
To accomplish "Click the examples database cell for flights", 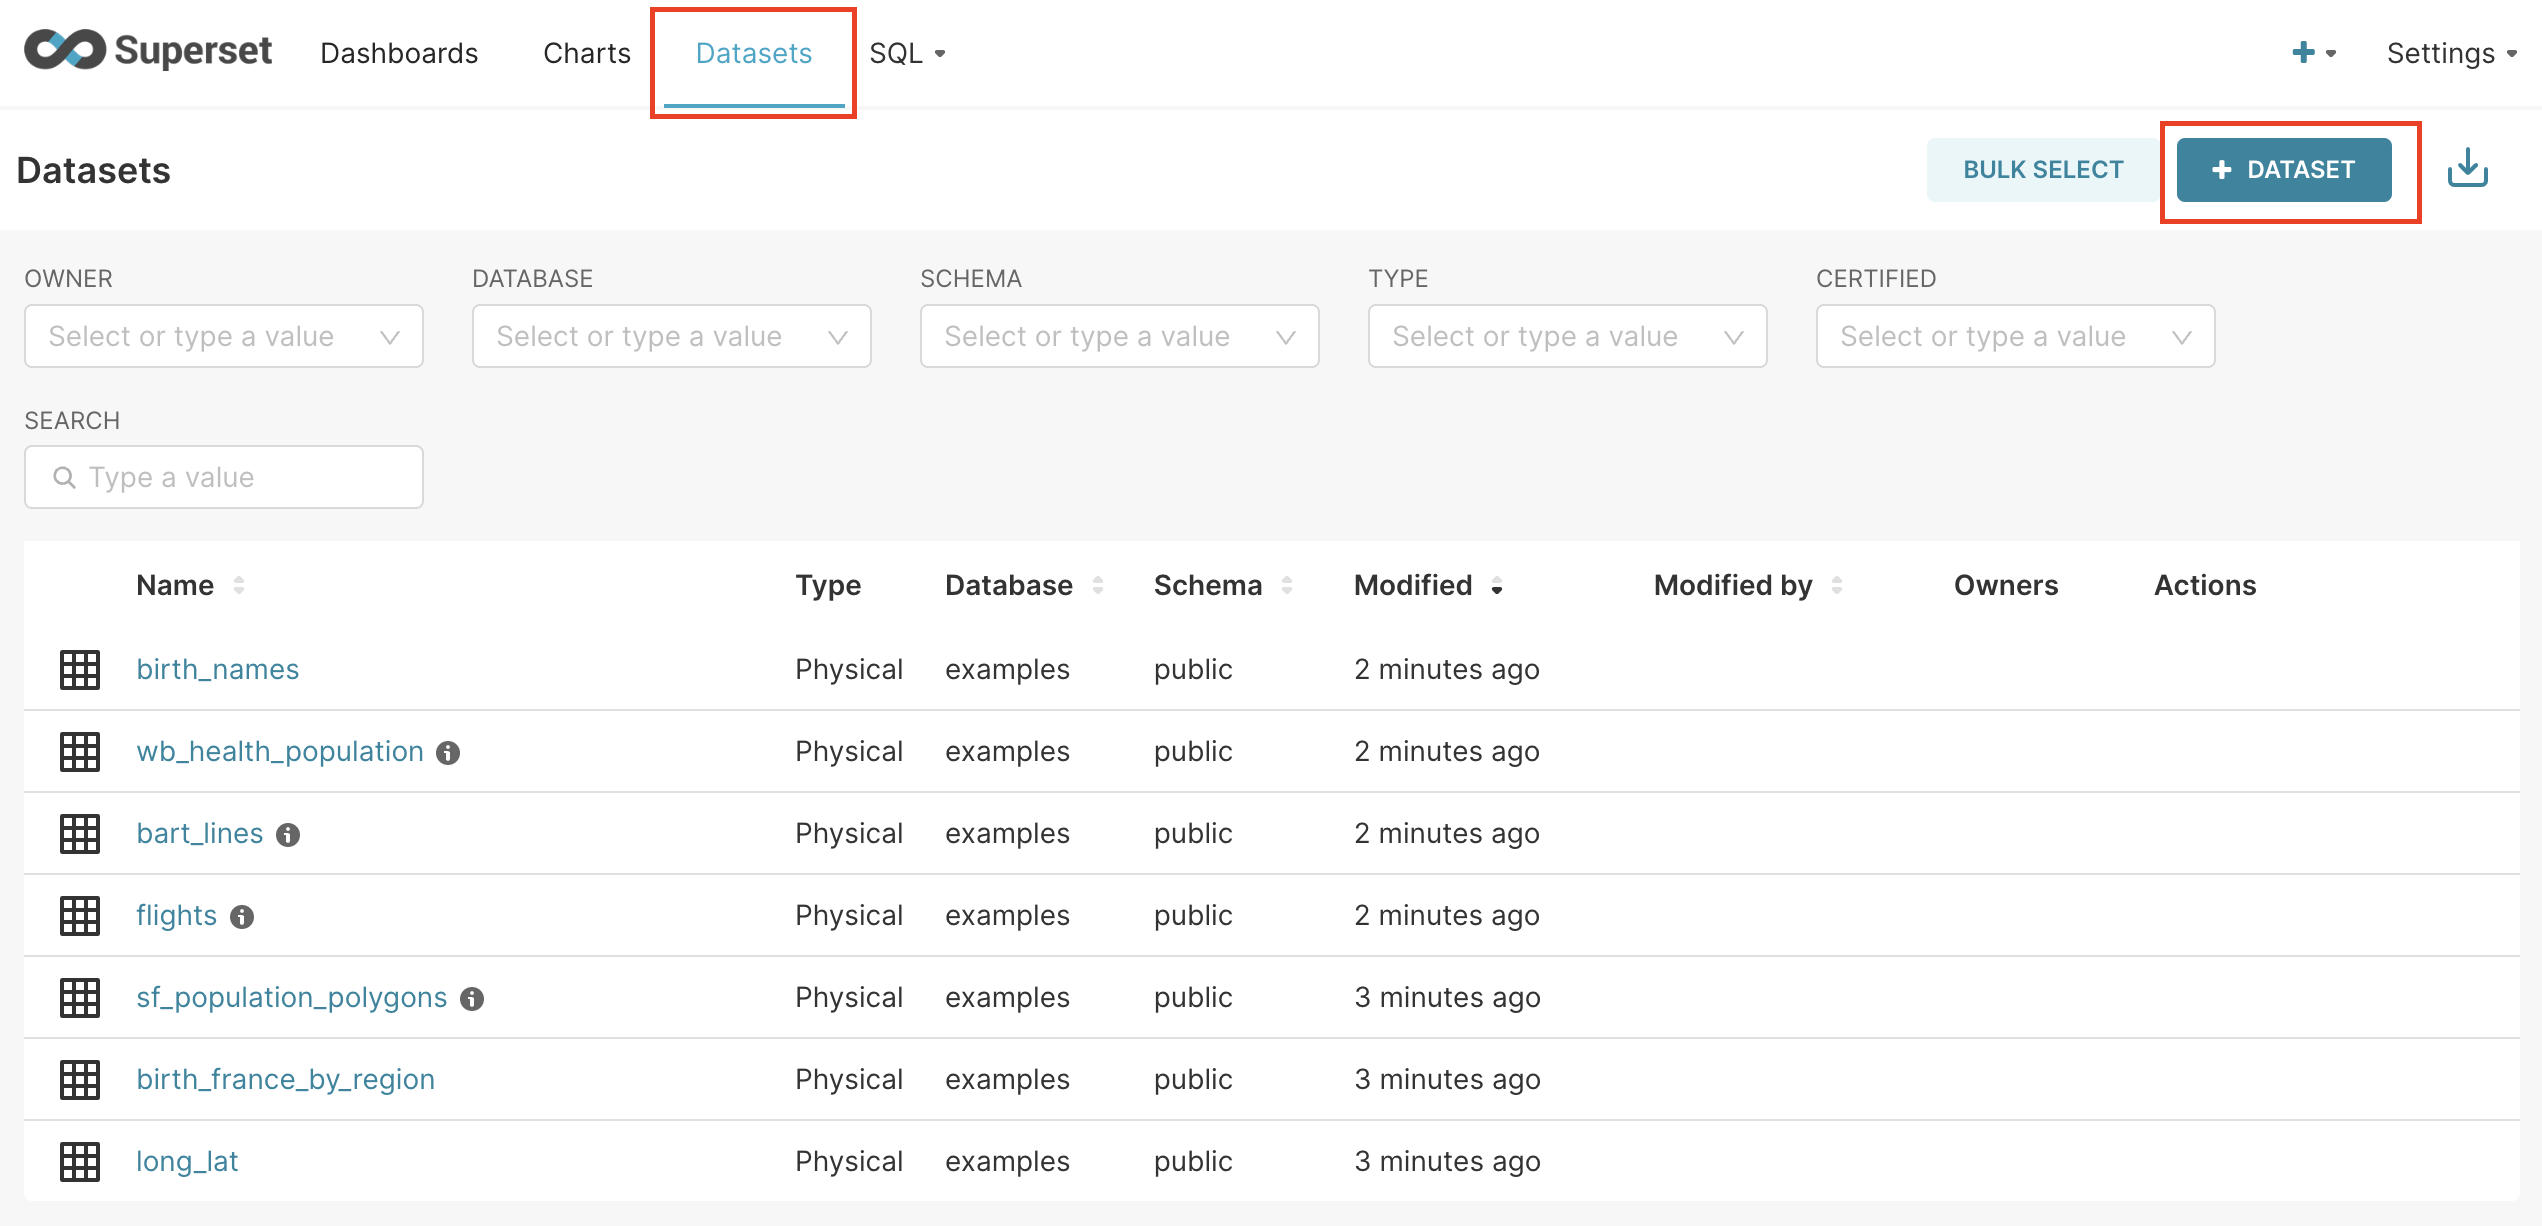I will click(1007, 915).
